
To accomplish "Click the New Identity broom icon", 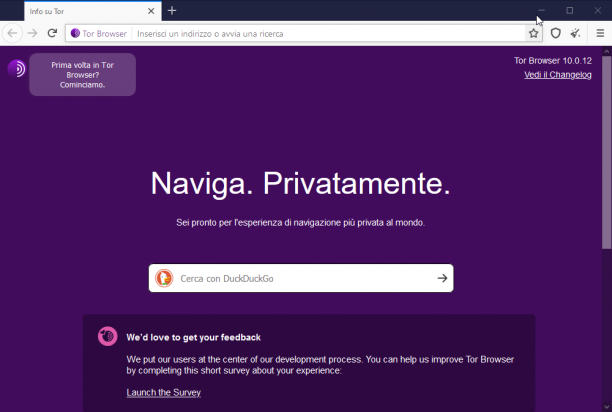I will coord(575,34).
